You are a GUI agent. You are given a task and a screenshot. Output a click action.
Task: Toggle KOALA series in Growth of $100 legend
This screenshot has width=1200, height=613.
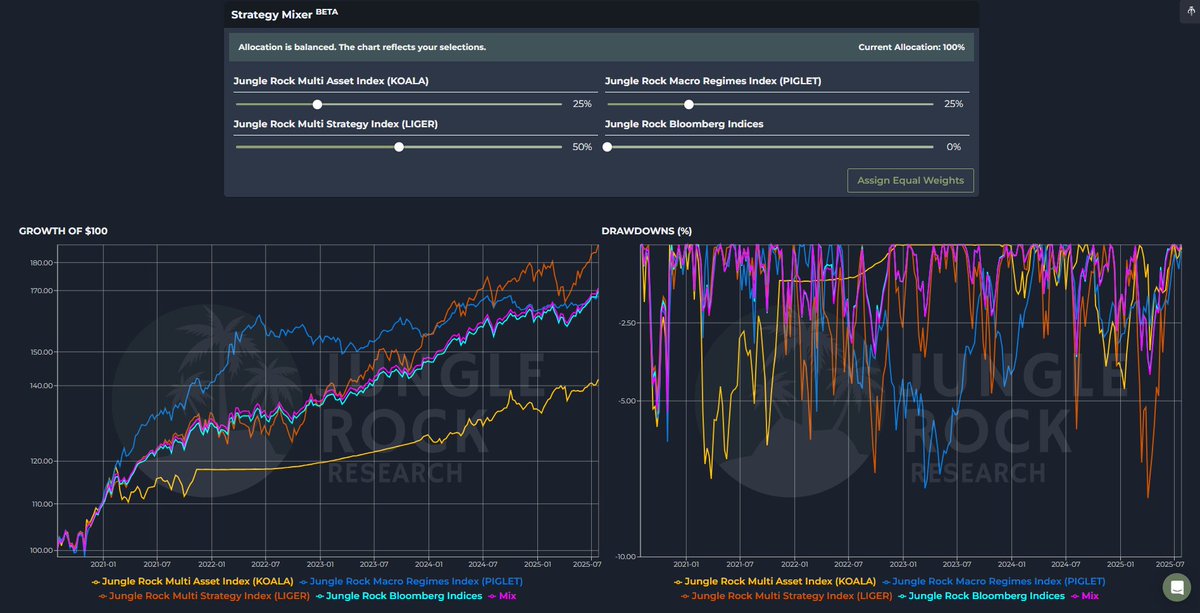pos(192,581)
